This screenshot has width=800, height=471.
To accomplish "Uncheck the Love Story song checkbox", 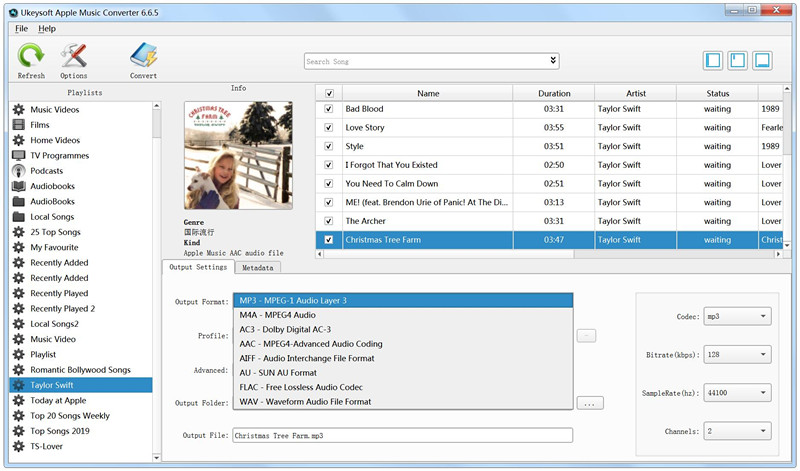I will [x=329, y=128].
